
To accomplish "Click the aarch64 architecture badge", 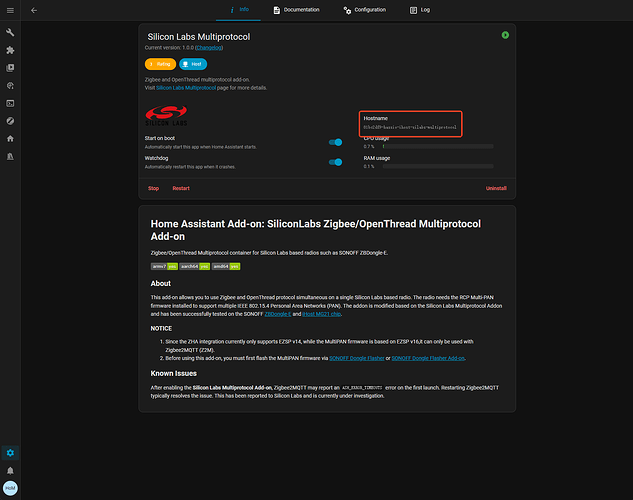I will tap(195, 266).
